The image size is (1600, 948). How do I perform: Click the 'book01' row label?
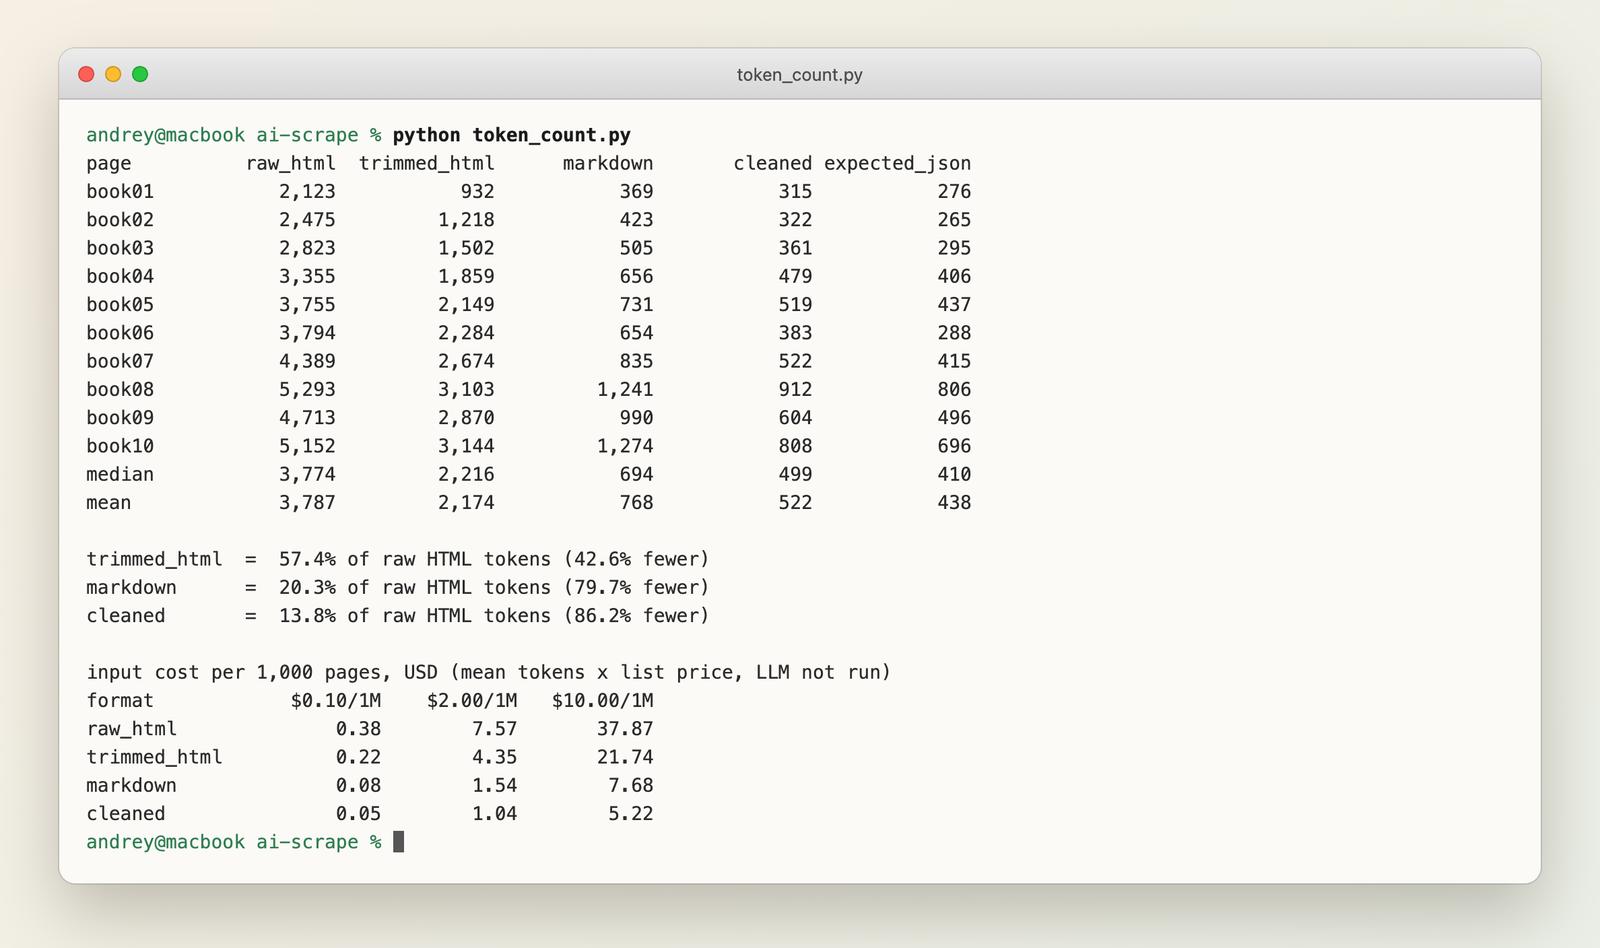point(120,191)
